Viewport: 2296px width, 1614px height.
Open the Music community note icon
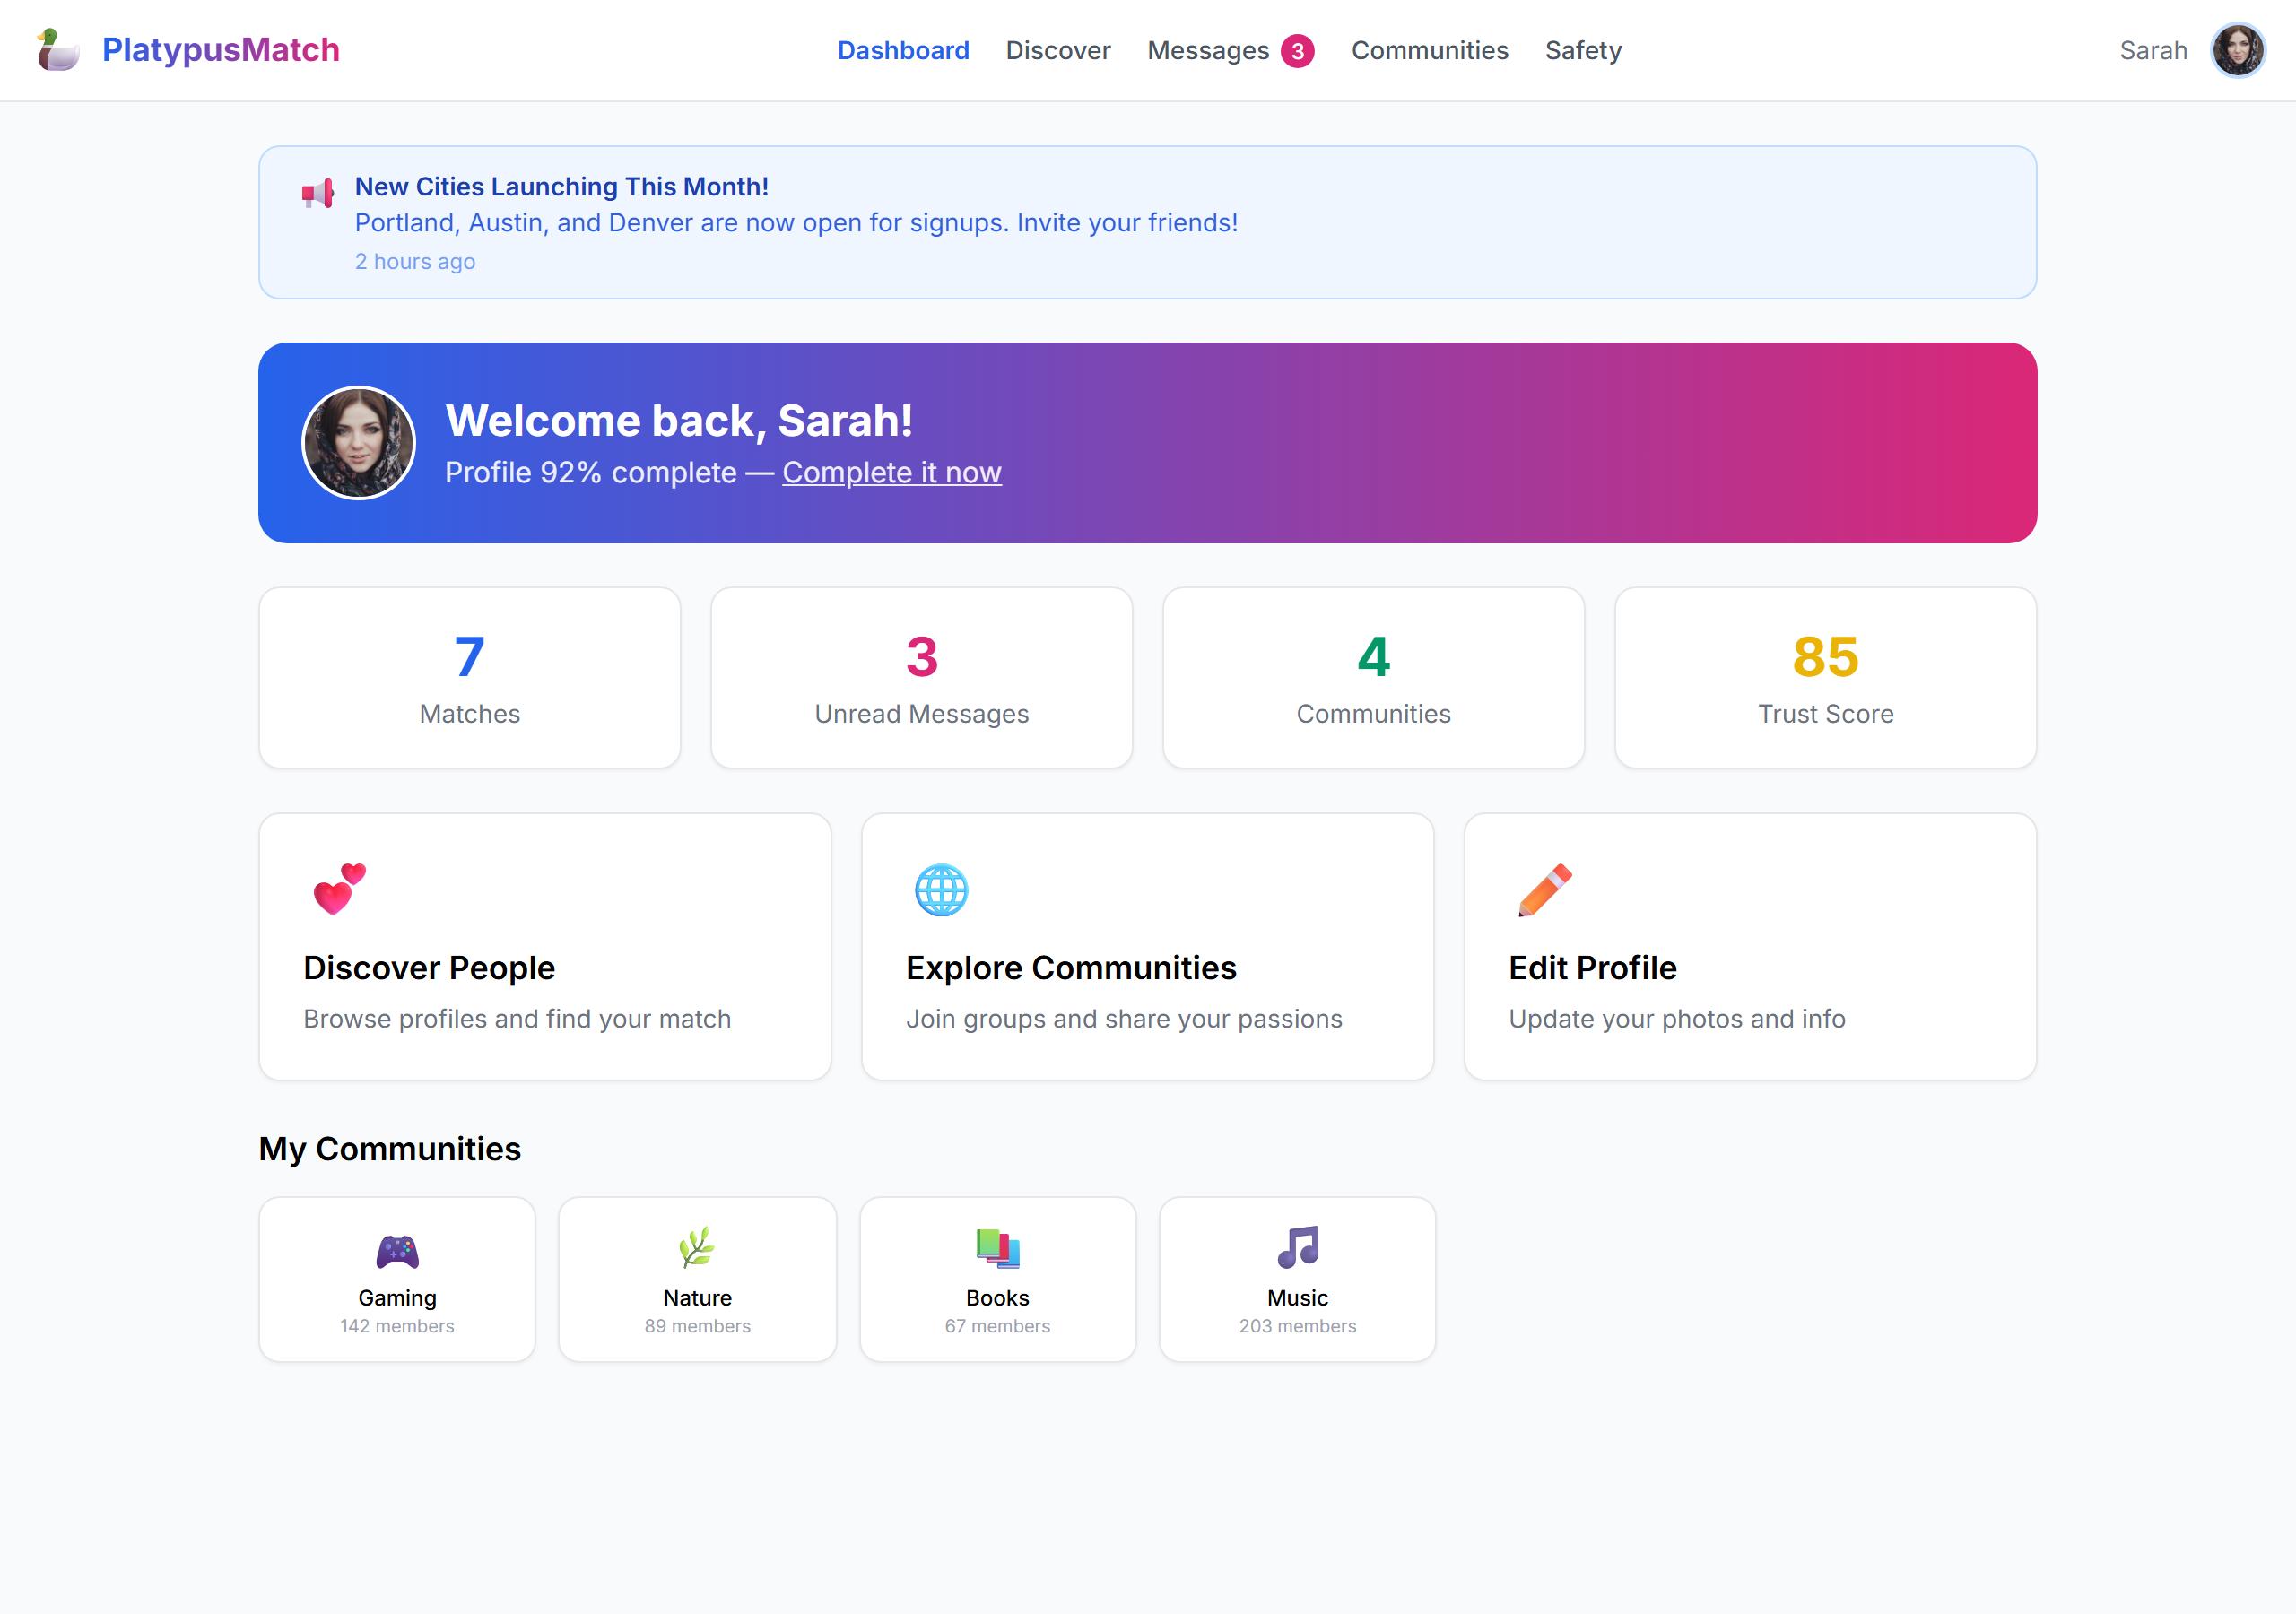click(1297, 1248)
